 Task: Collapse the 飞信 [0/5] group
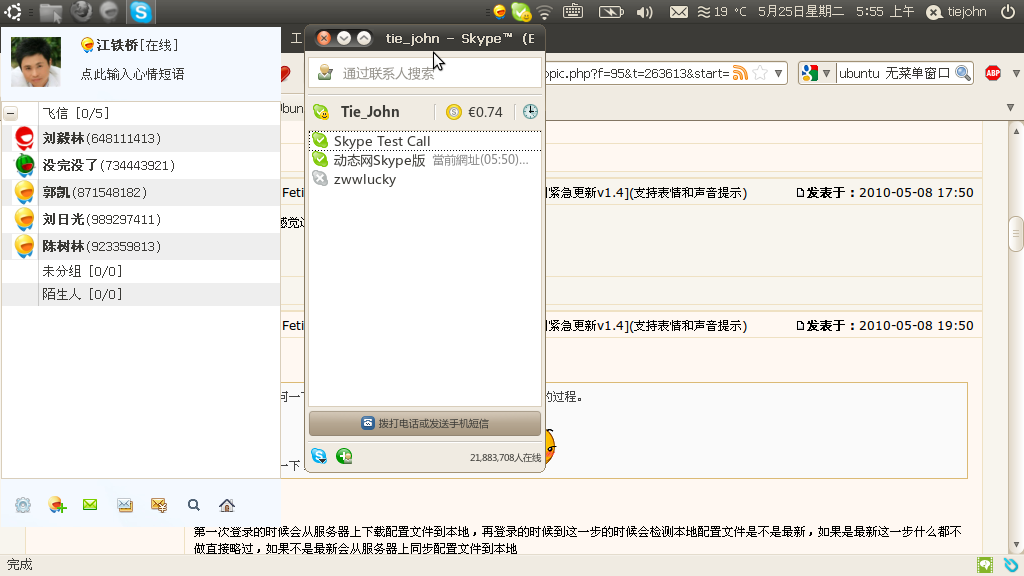[x=11, y=114]
